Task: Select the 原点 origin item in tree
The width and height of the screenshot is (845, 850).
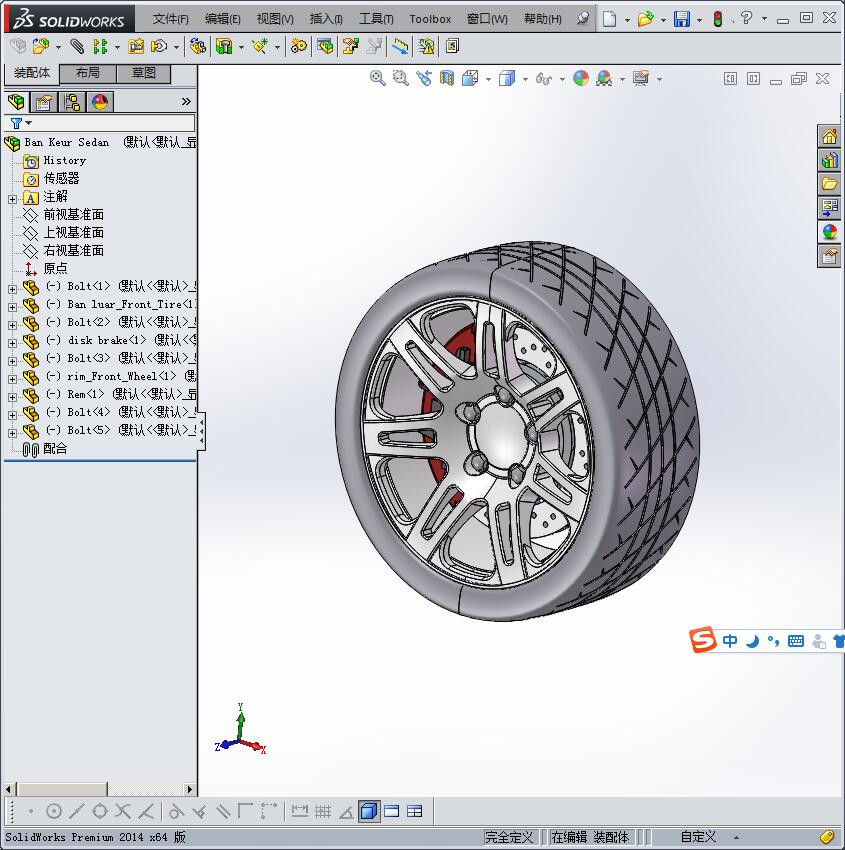Action: click(55, 268)
